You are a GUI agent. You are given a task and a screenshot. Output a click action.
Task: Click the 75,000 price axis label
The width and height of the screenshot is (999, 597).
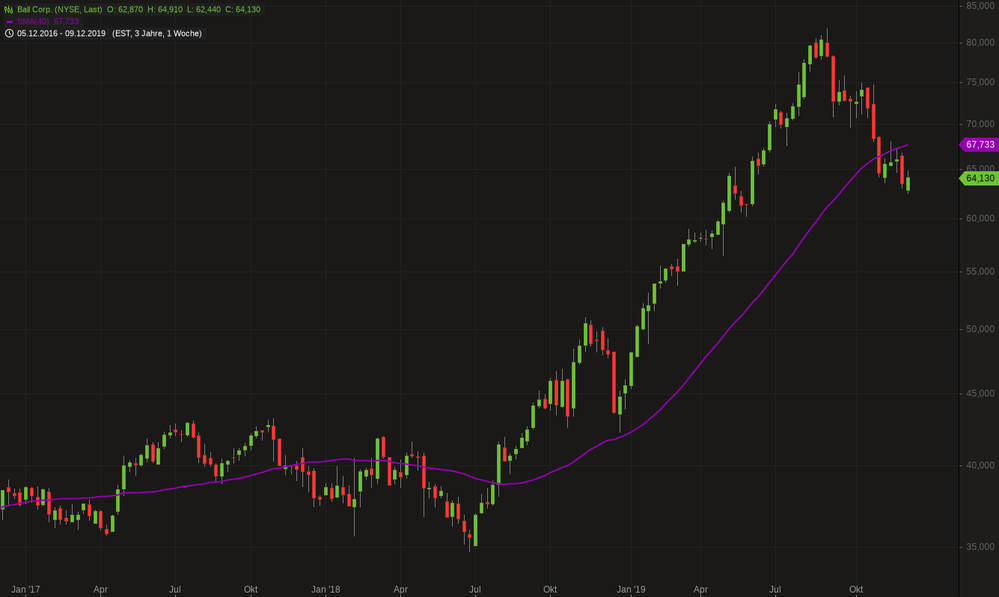click(x=980, y=82)
